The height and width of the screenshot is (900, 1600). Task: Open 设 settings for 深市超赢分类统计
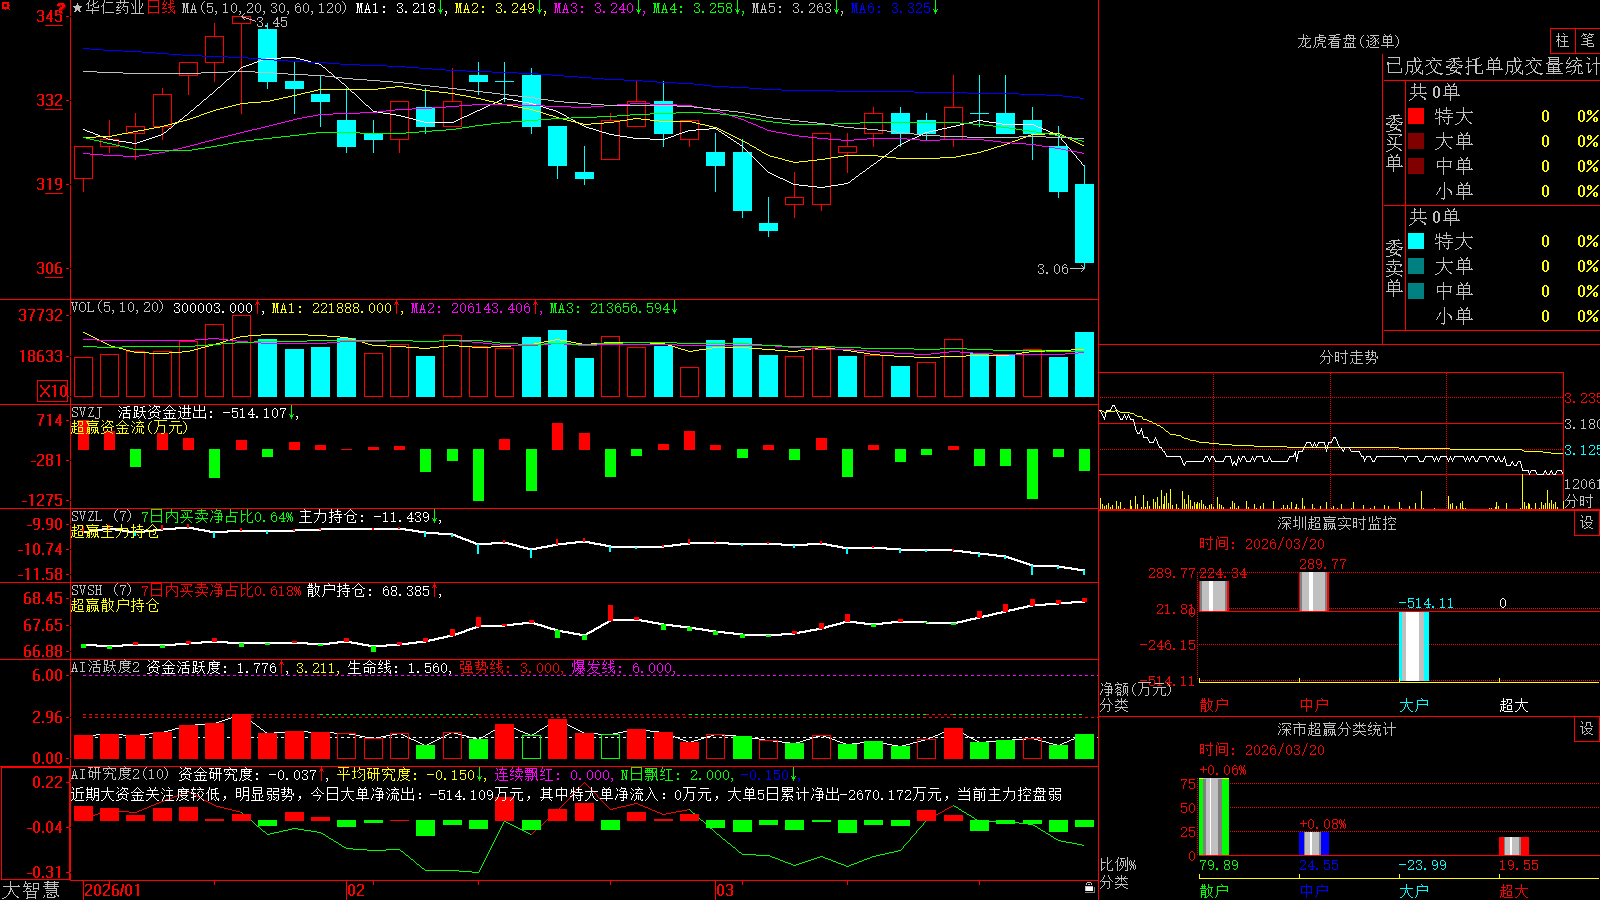click(1587, 729)
